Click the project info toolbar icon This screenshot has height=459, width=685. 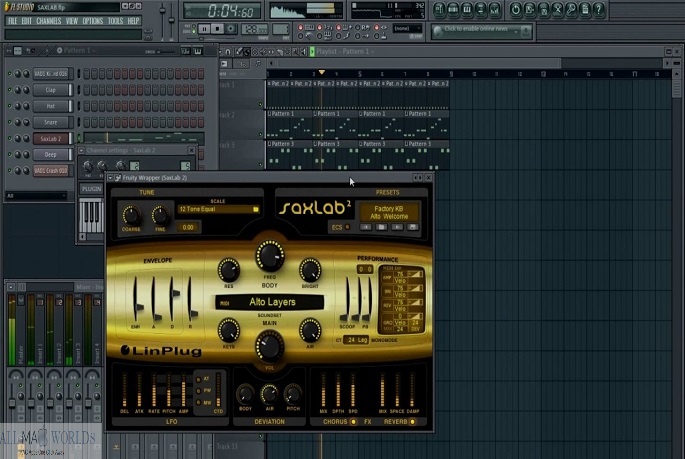click(585, 10)
